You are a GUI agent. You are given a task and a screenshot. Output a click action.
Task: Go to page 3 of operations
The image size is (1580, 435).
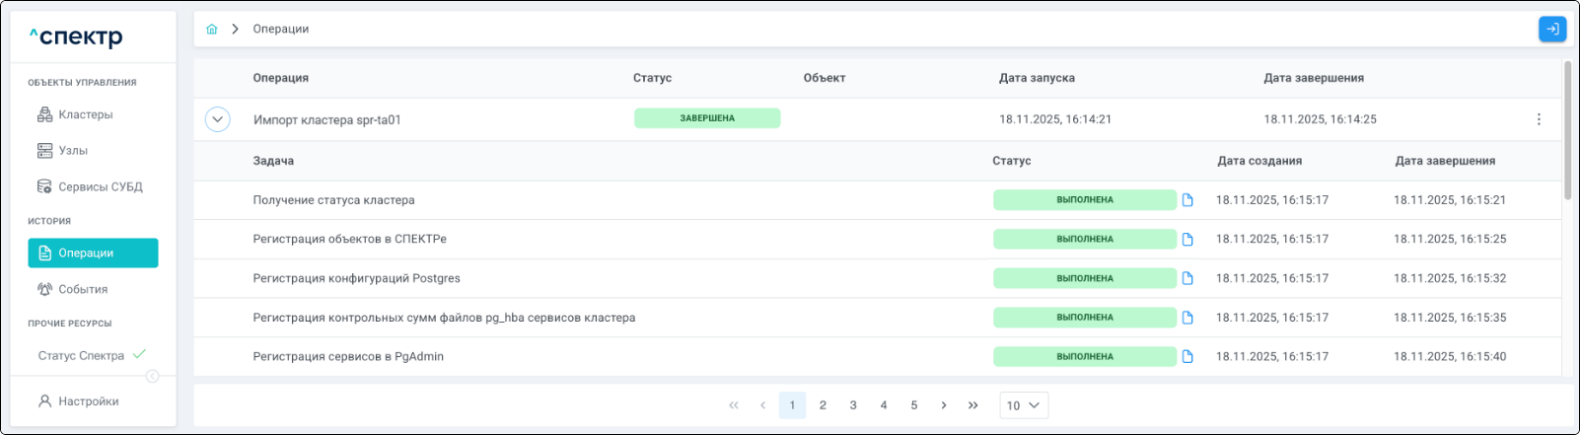coord(853,405)
